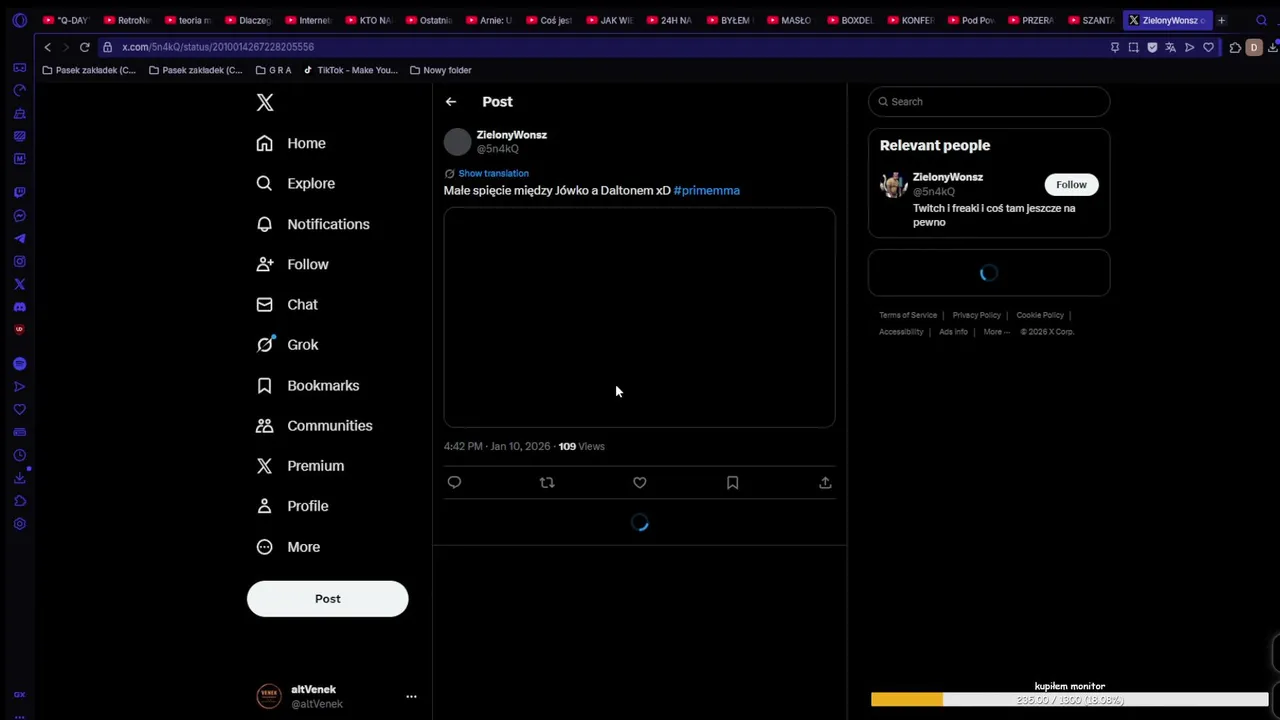Open ZielonyWonsz avatar in Relevant people

click(893, 185)
